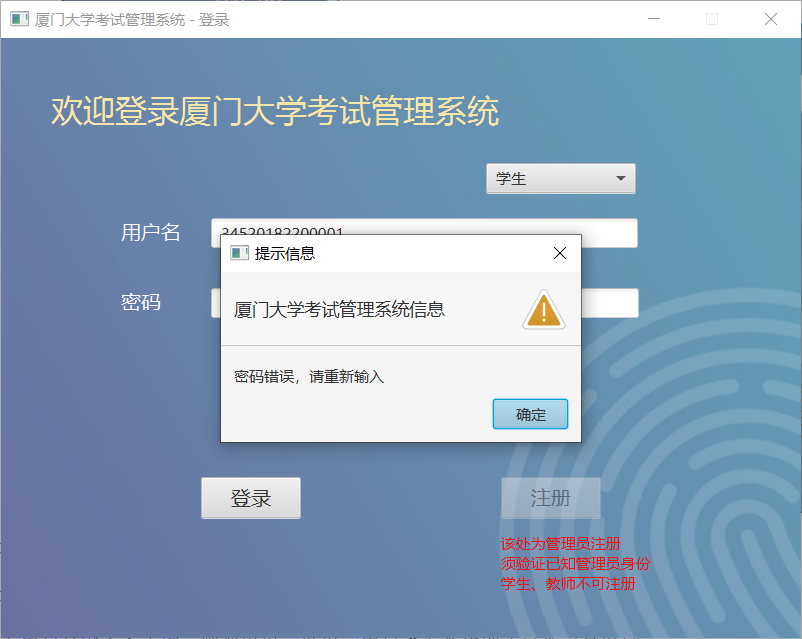
Task: Click the greyed-out 注册 button
Action: click(550, 498)
